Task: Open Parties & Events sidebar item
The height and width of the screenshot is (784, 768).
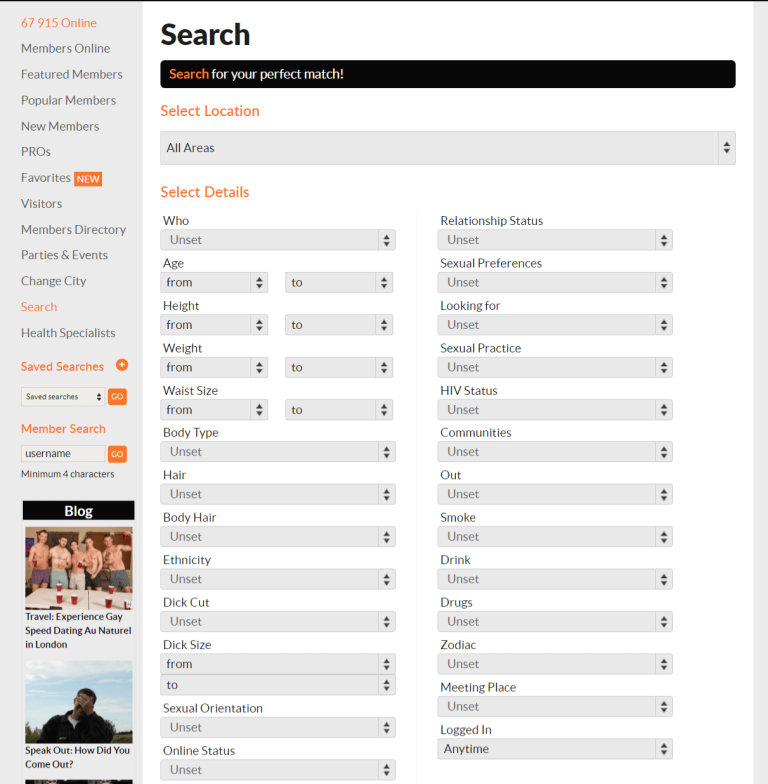Action: pyautogui.click(x=64, y=255)
